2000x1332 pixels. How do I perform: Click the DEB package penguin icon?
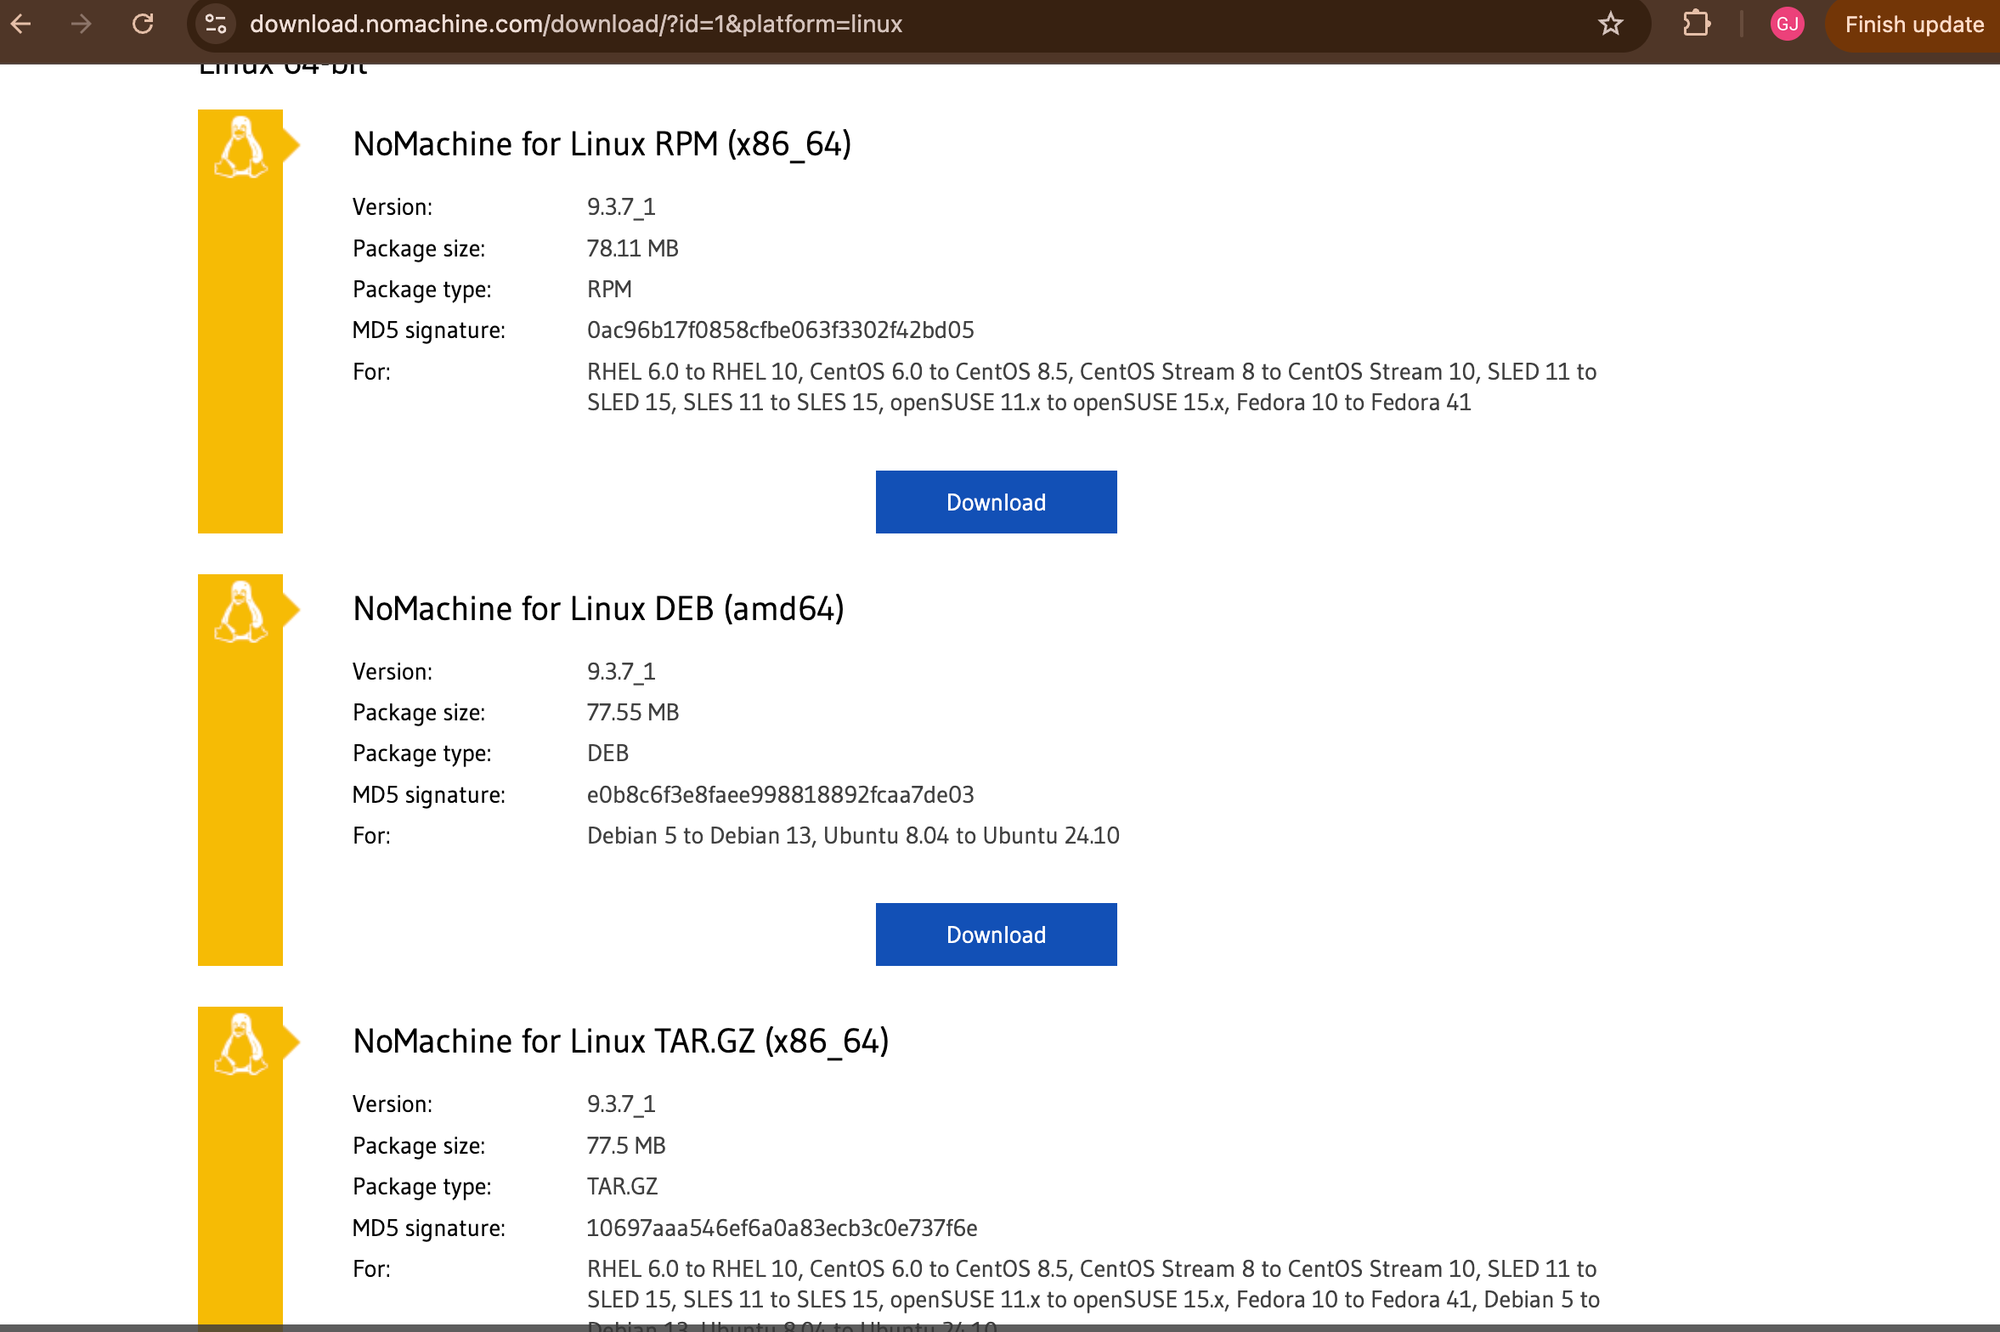coord(241,612)
